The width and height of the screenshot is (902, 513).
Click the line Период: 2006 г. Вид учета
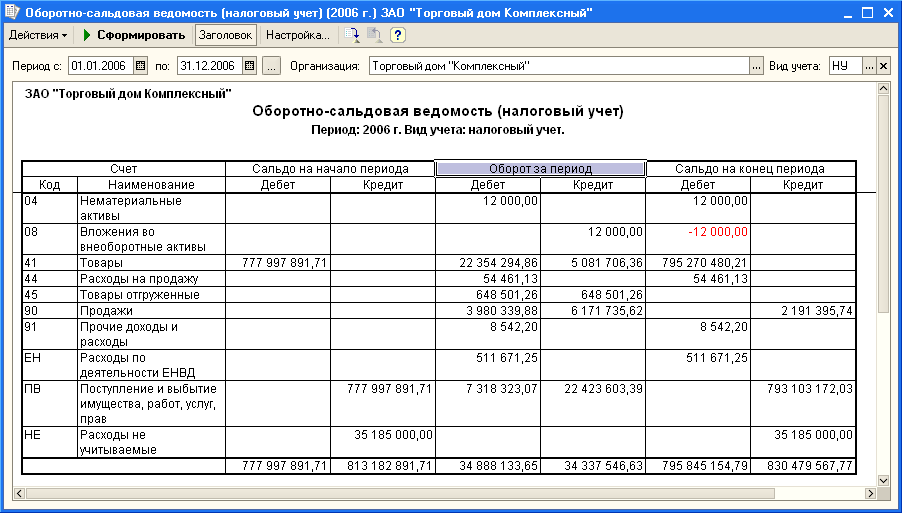click(x=438, y=130)
